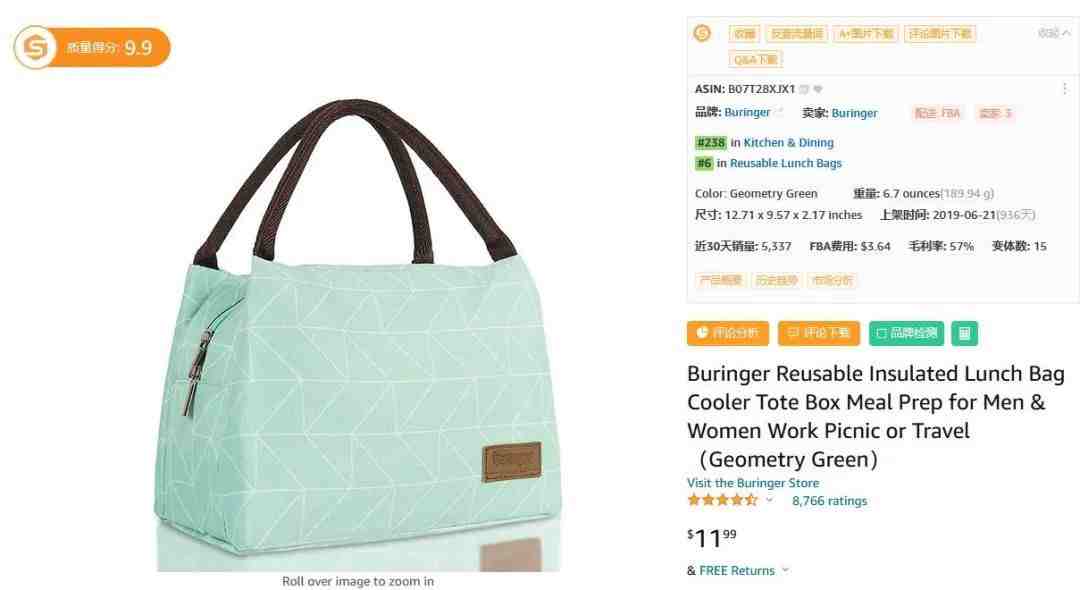The image size is (1080, 590).
Task: Click the green calculator icon button
Action: (x=964, y=333)
